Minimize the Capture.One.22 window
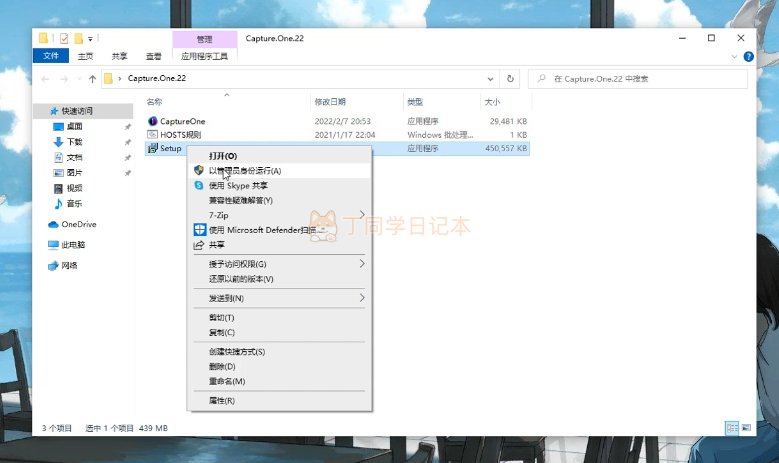779x463 pixels. point(683,38)
